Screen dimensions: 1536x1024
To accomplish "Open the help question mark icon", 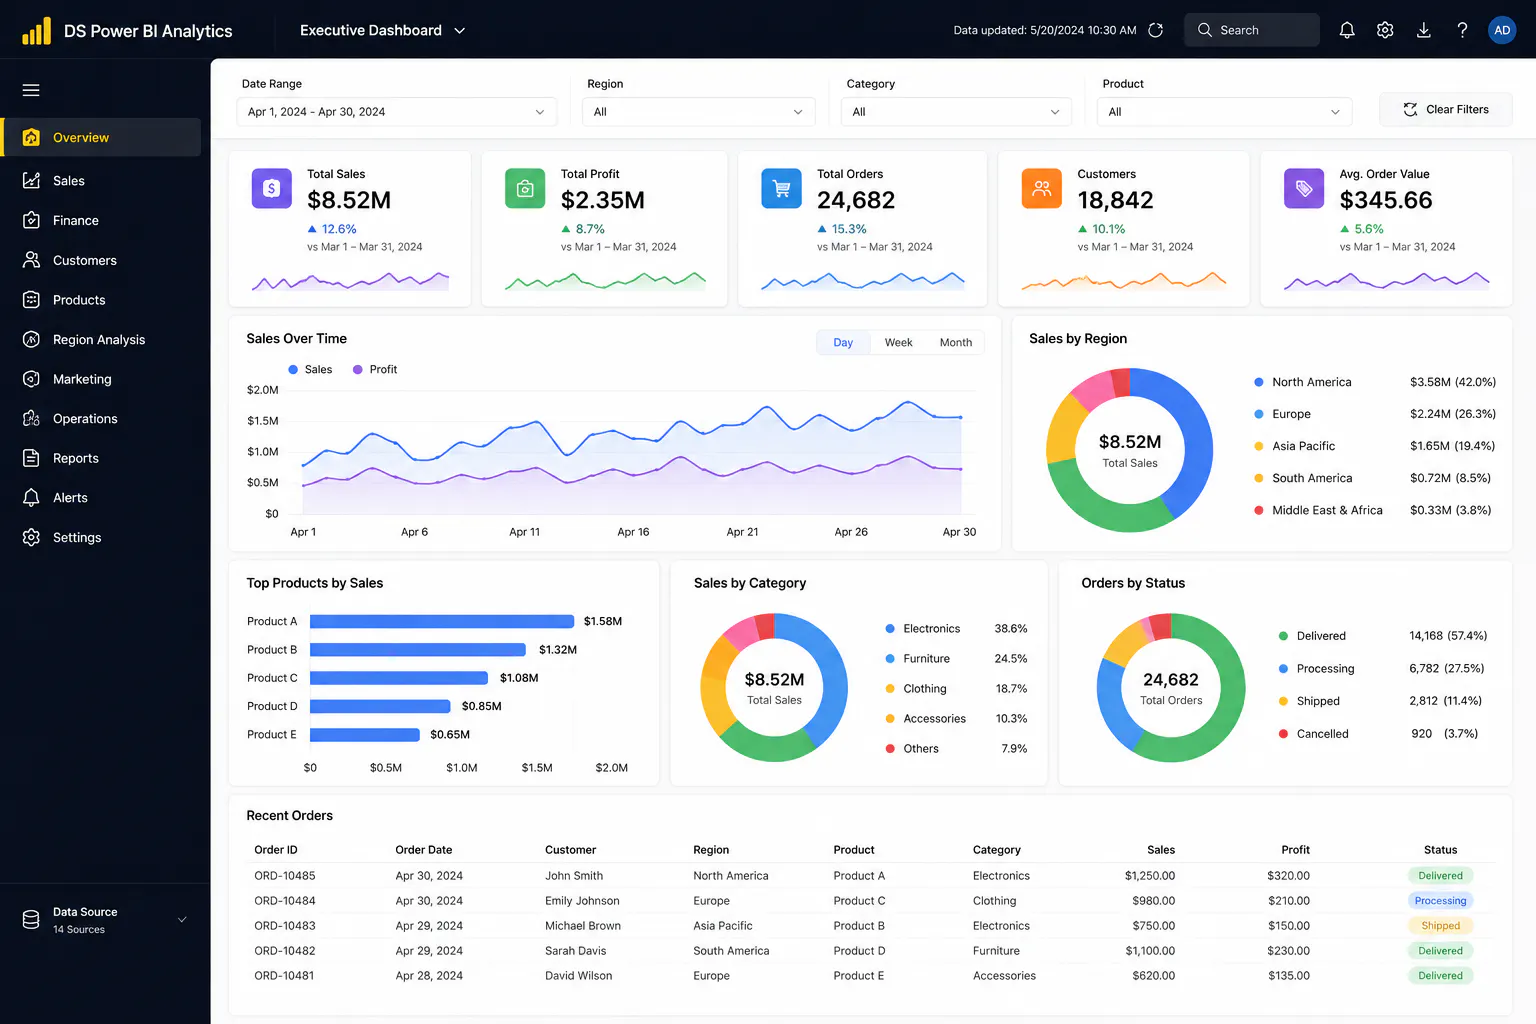I will [x=1462, y=30].
